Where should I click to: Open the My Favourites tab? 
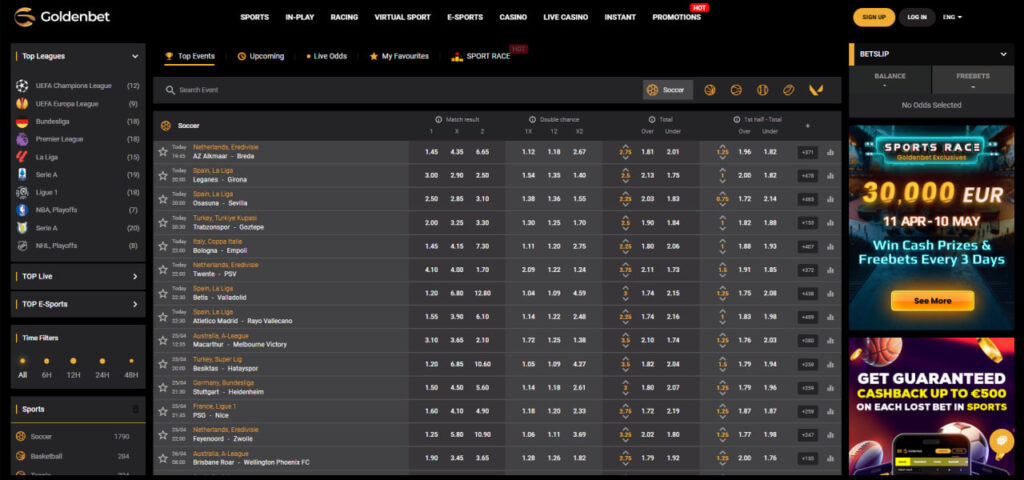click(x=399, y=56)
